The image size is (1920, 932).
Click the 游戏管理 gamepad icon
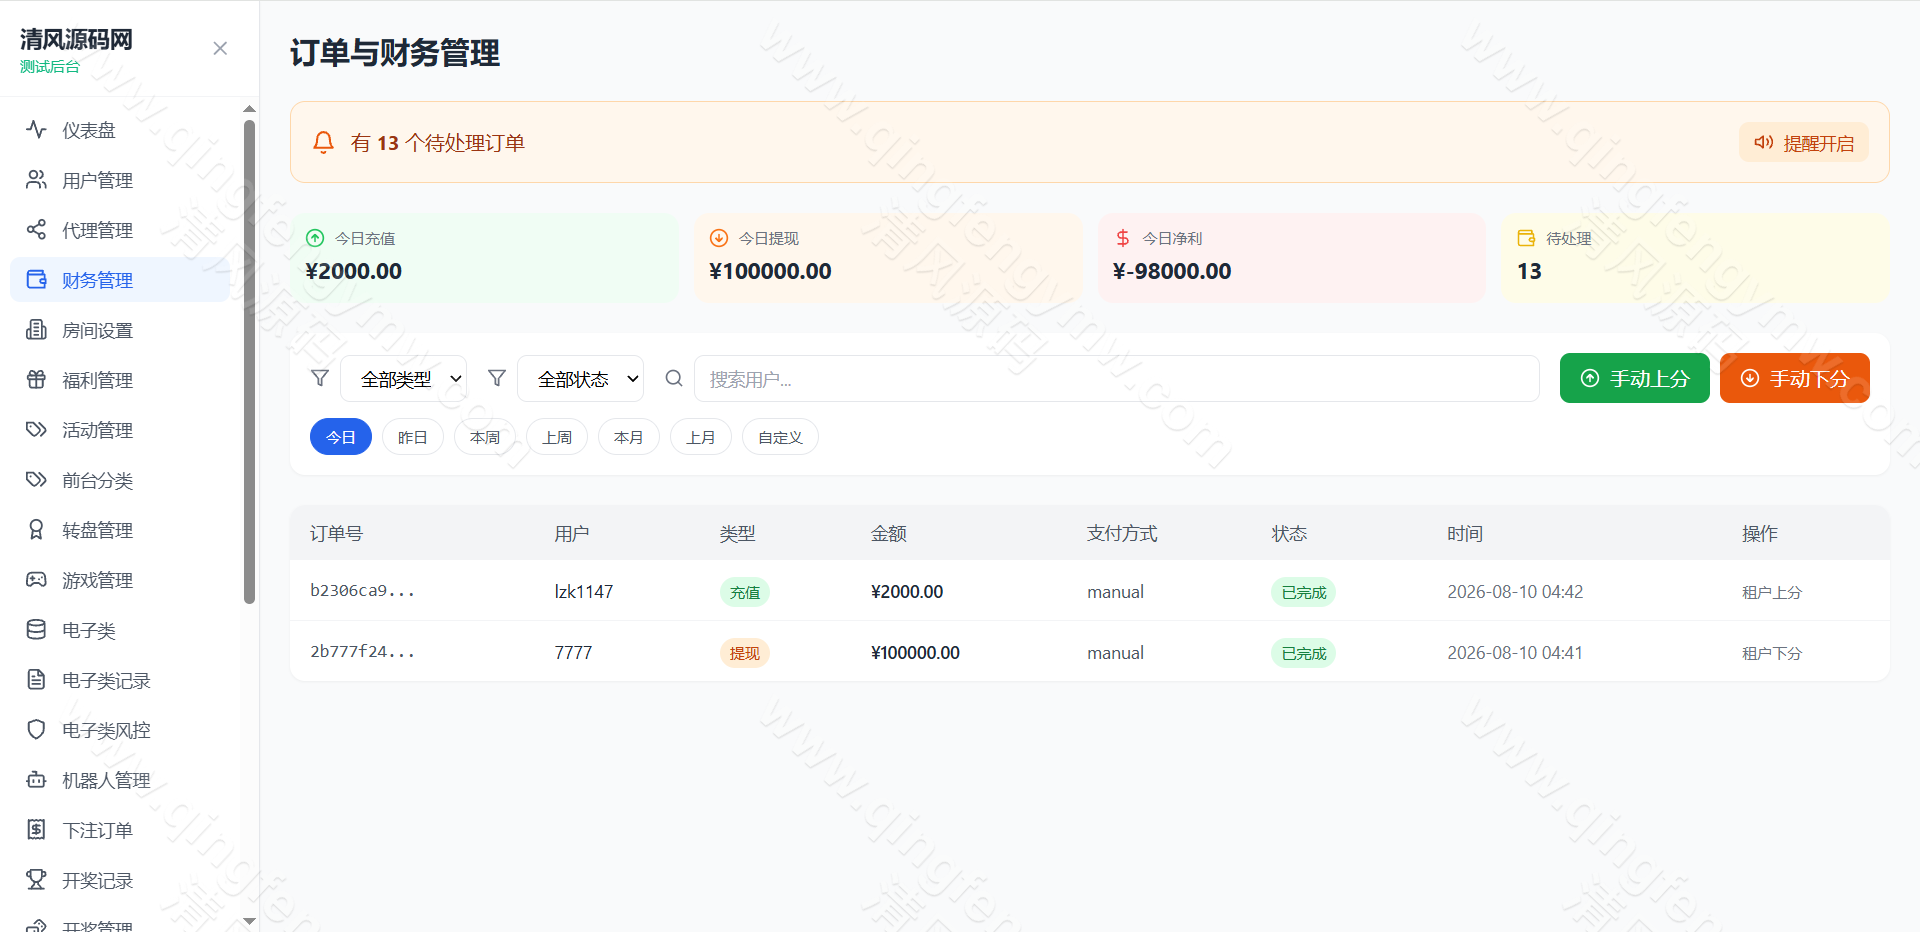36,579
